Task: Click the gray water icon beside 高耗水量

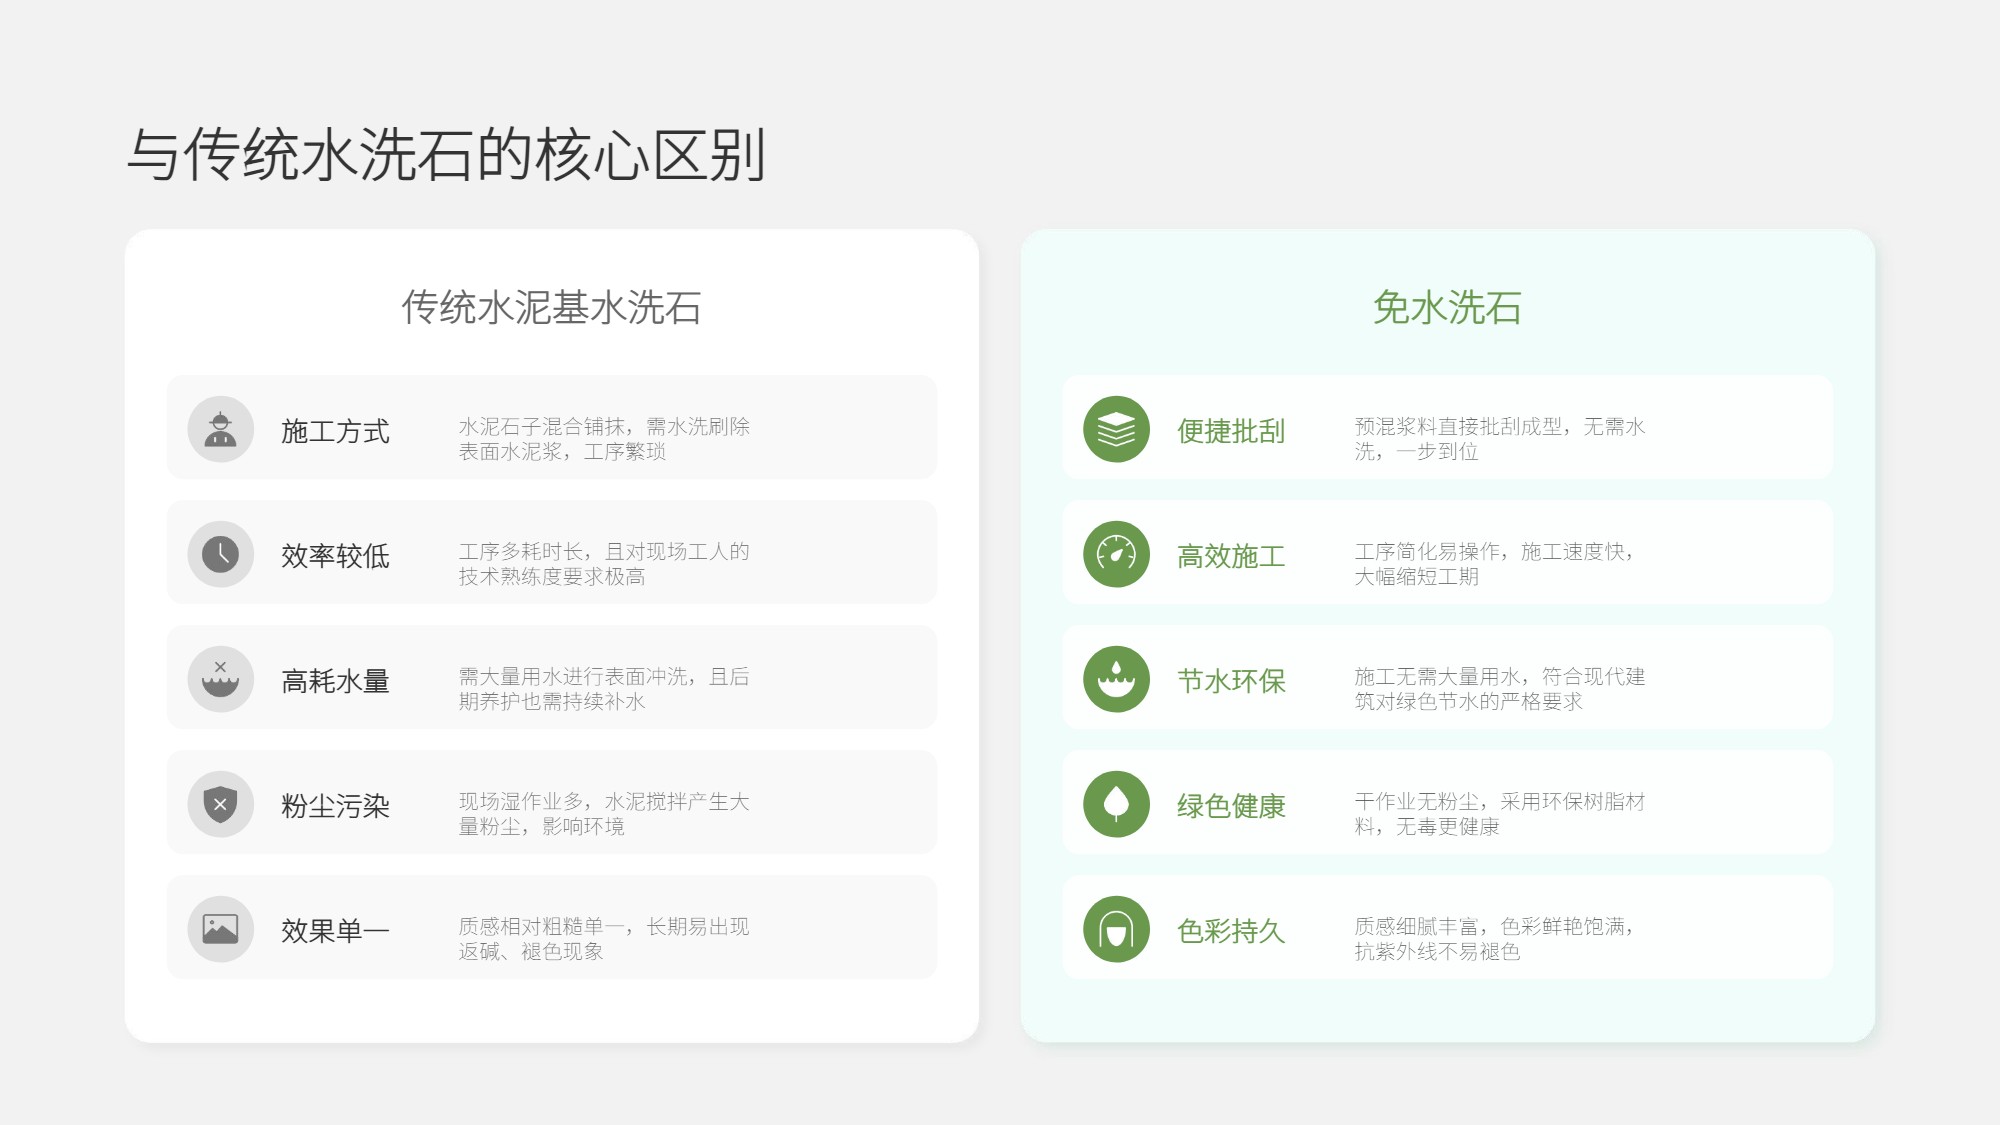Action: coord(220,679)
